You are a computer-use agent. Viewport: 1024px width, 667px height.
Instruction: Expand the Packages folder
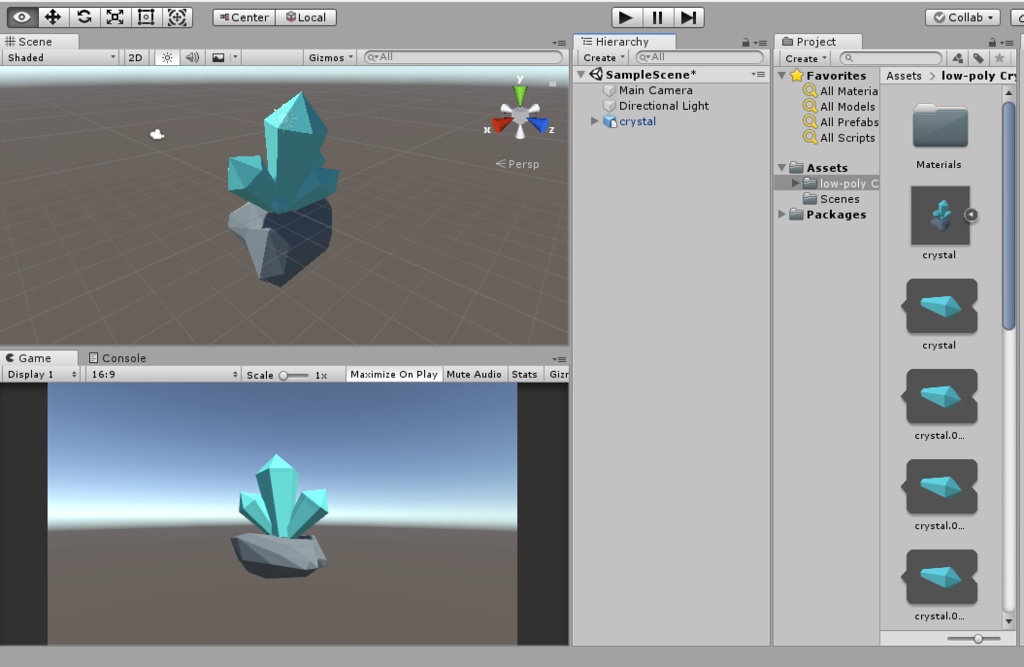point(782,214)
